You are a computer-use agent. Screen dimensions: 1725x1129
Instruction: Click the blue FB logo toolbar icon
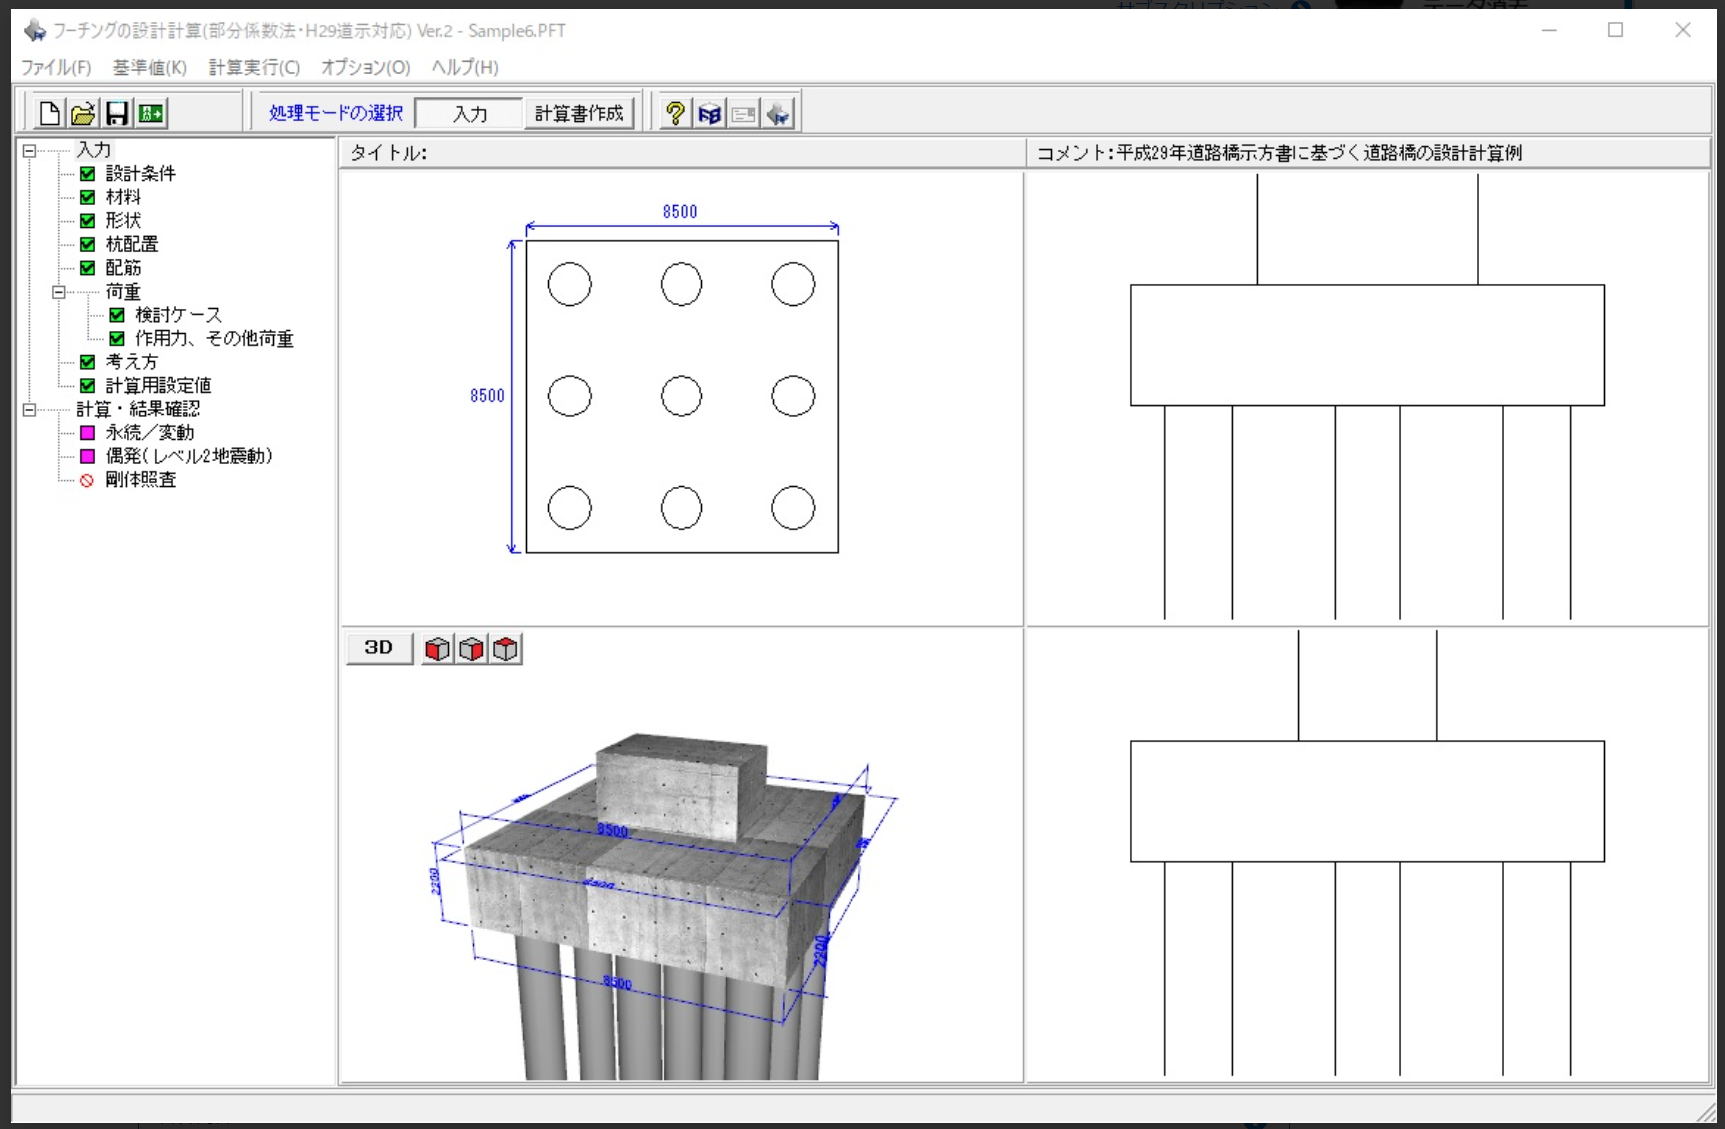tap(709, 114)
